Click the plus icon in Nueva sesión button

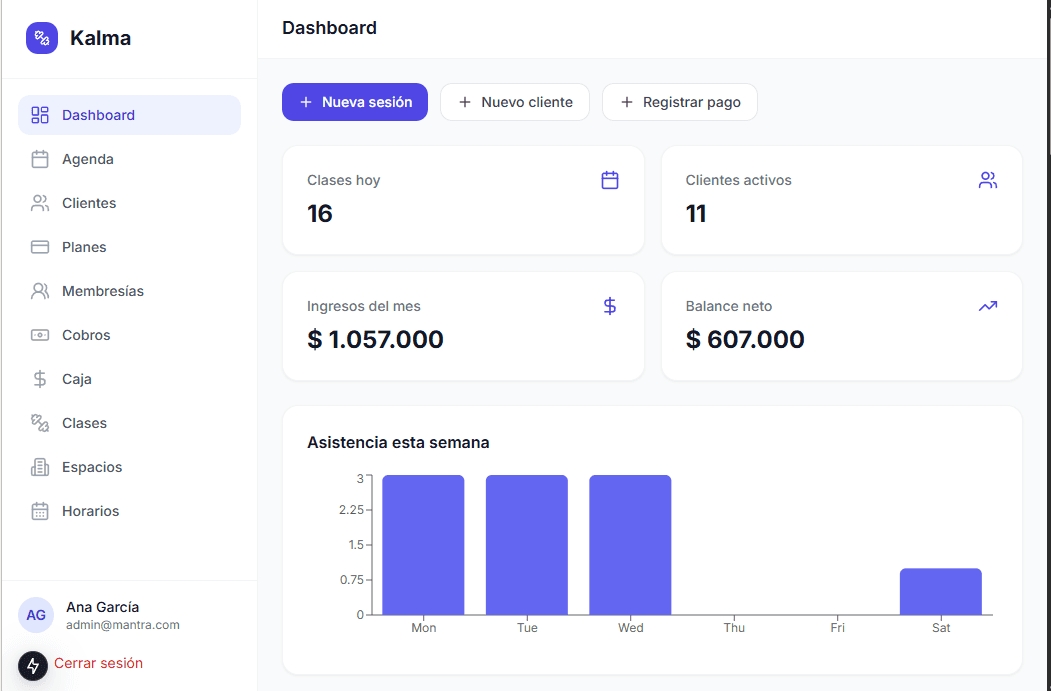click(x=306, y=102)
